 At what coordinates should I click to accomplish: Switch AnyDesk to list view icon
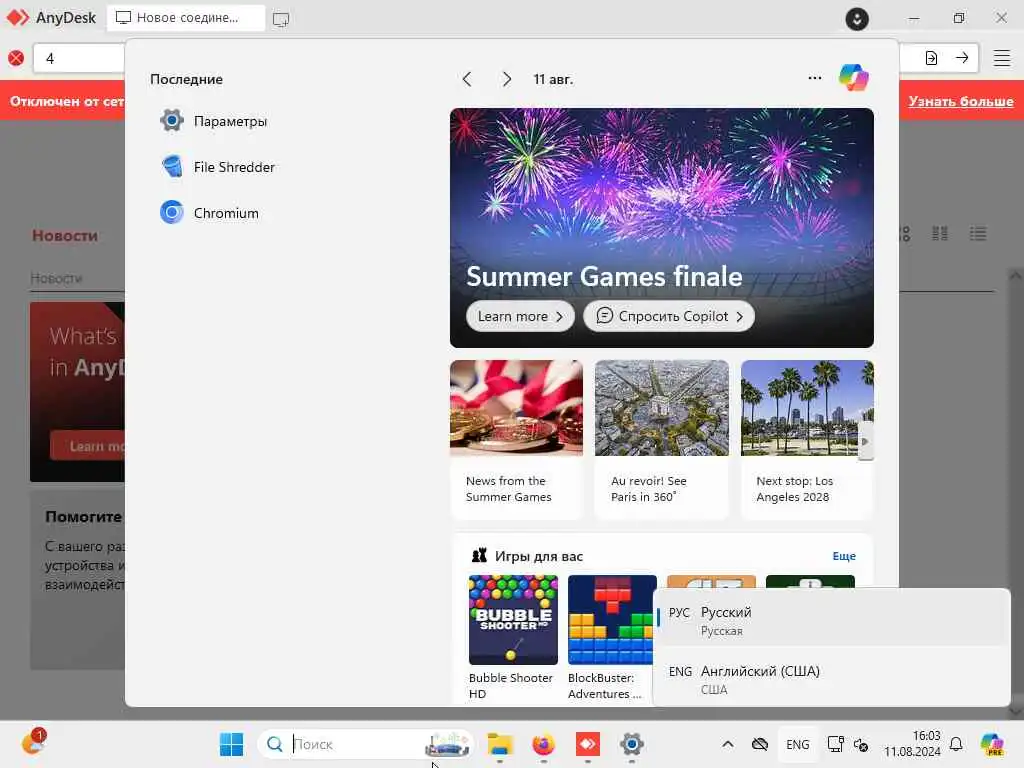click(978, 233)
